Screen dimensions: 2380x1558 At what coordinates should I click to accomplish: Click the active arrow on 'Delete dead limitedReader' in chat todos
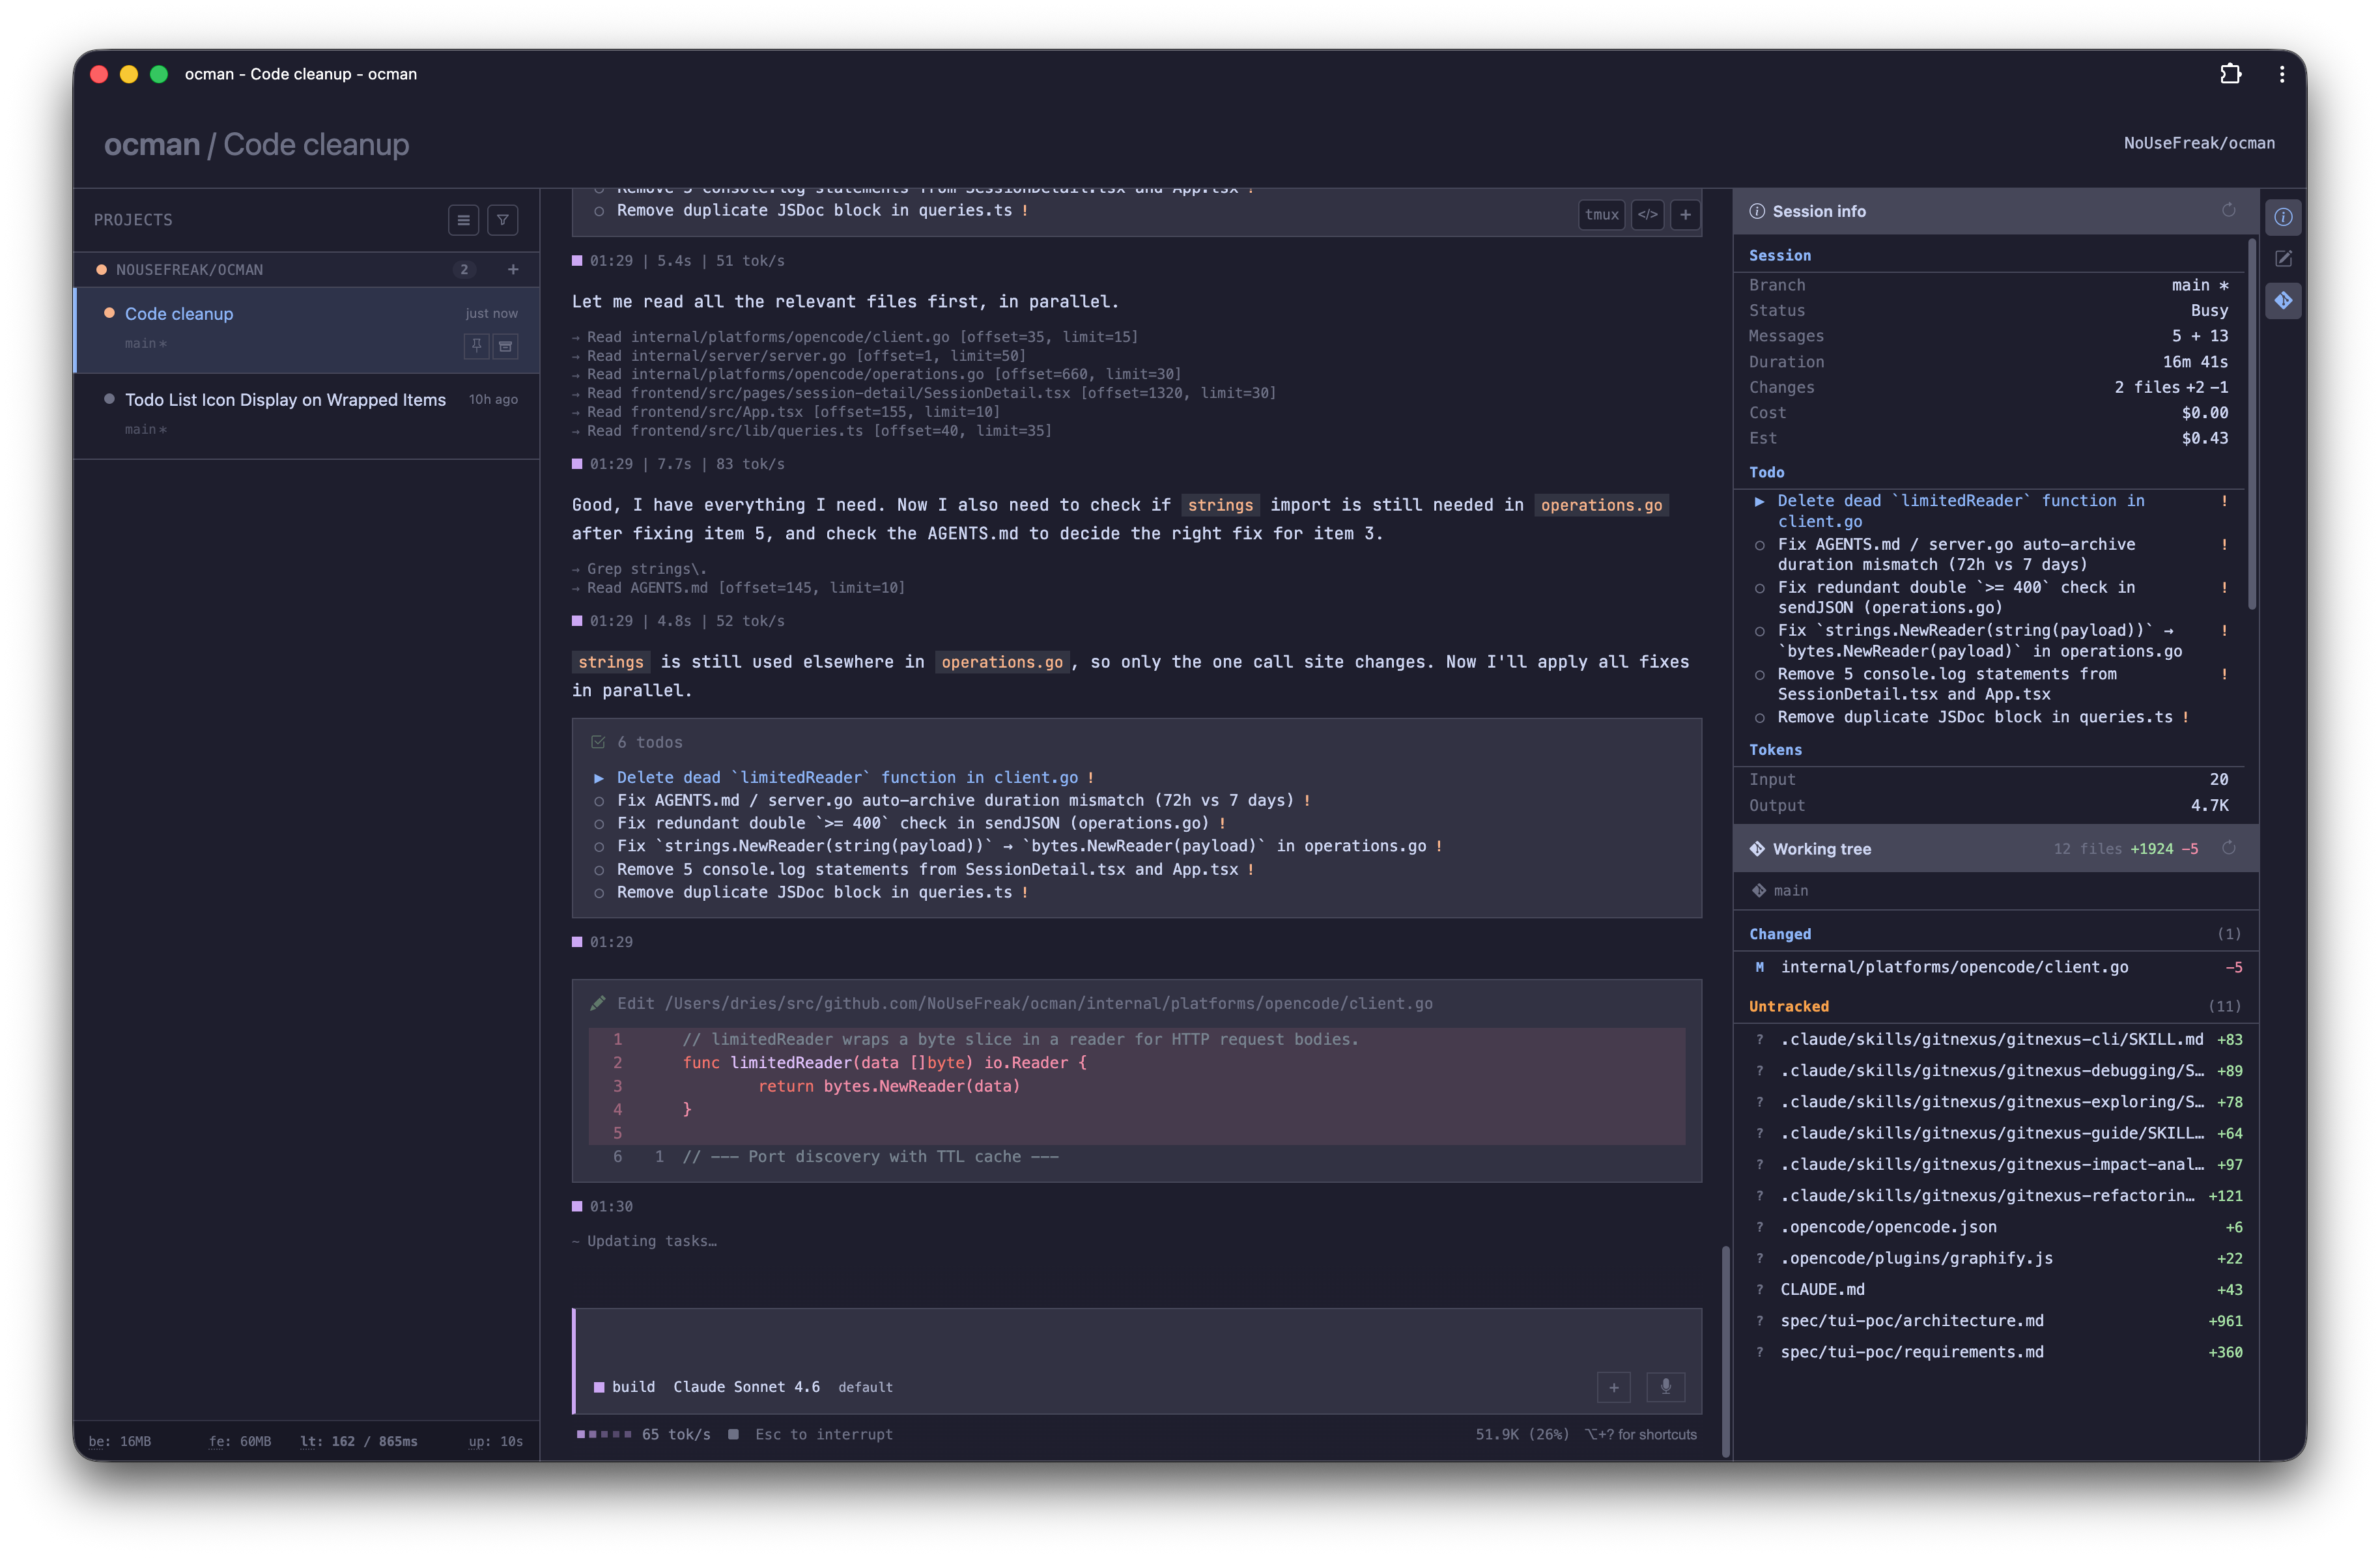[x=599, y=778]
